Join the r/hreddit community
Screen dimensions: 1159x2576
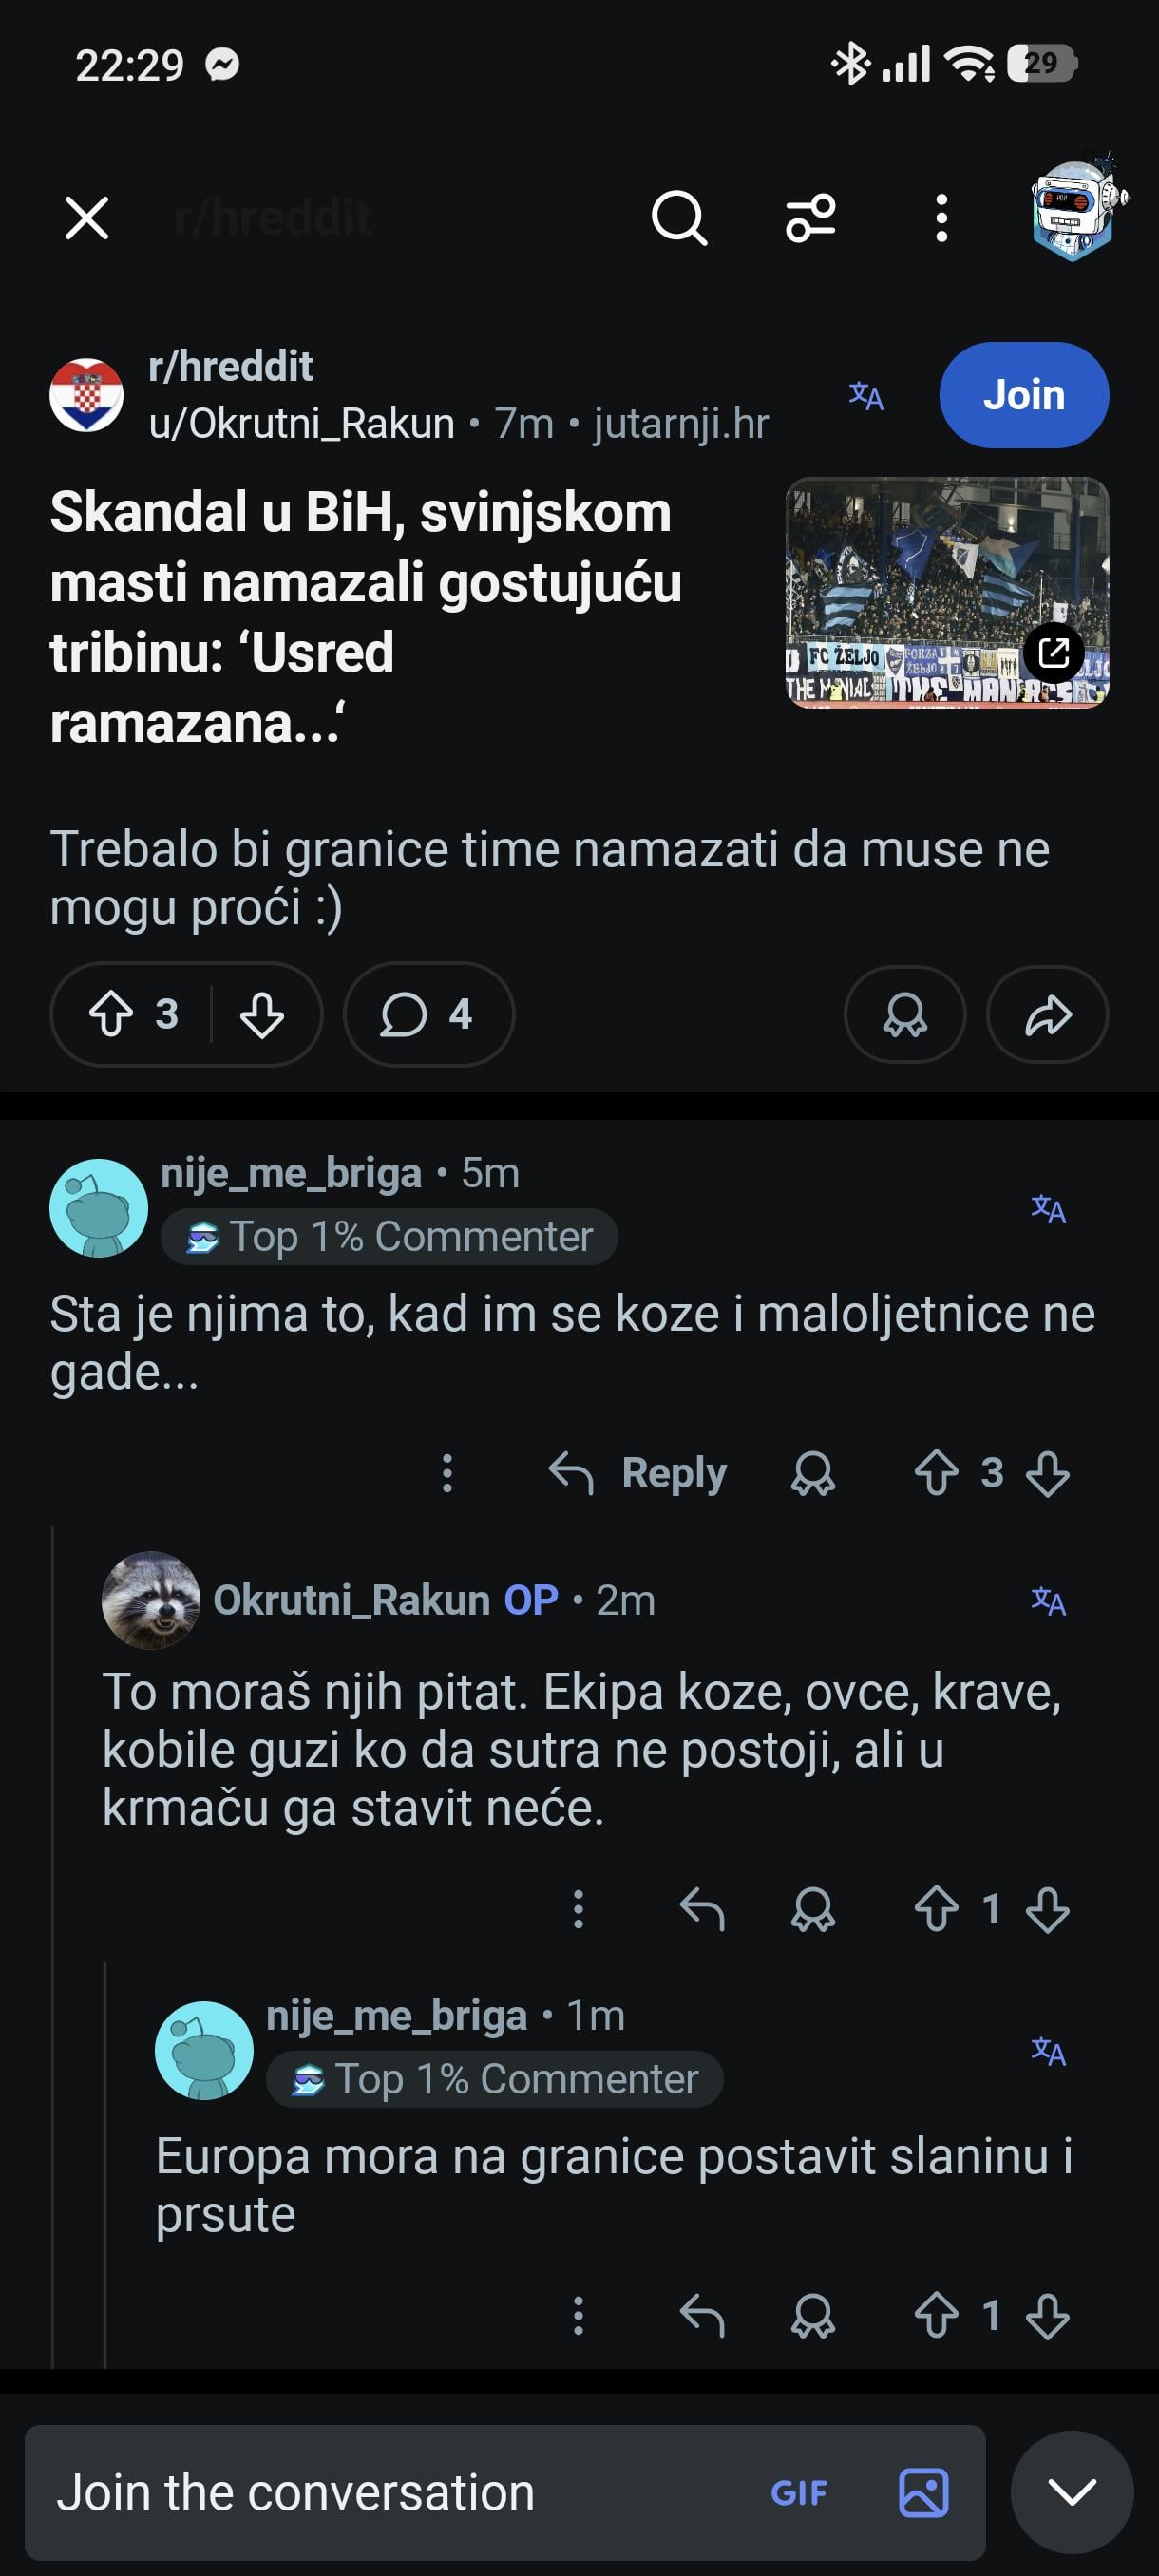[1023, 395]
